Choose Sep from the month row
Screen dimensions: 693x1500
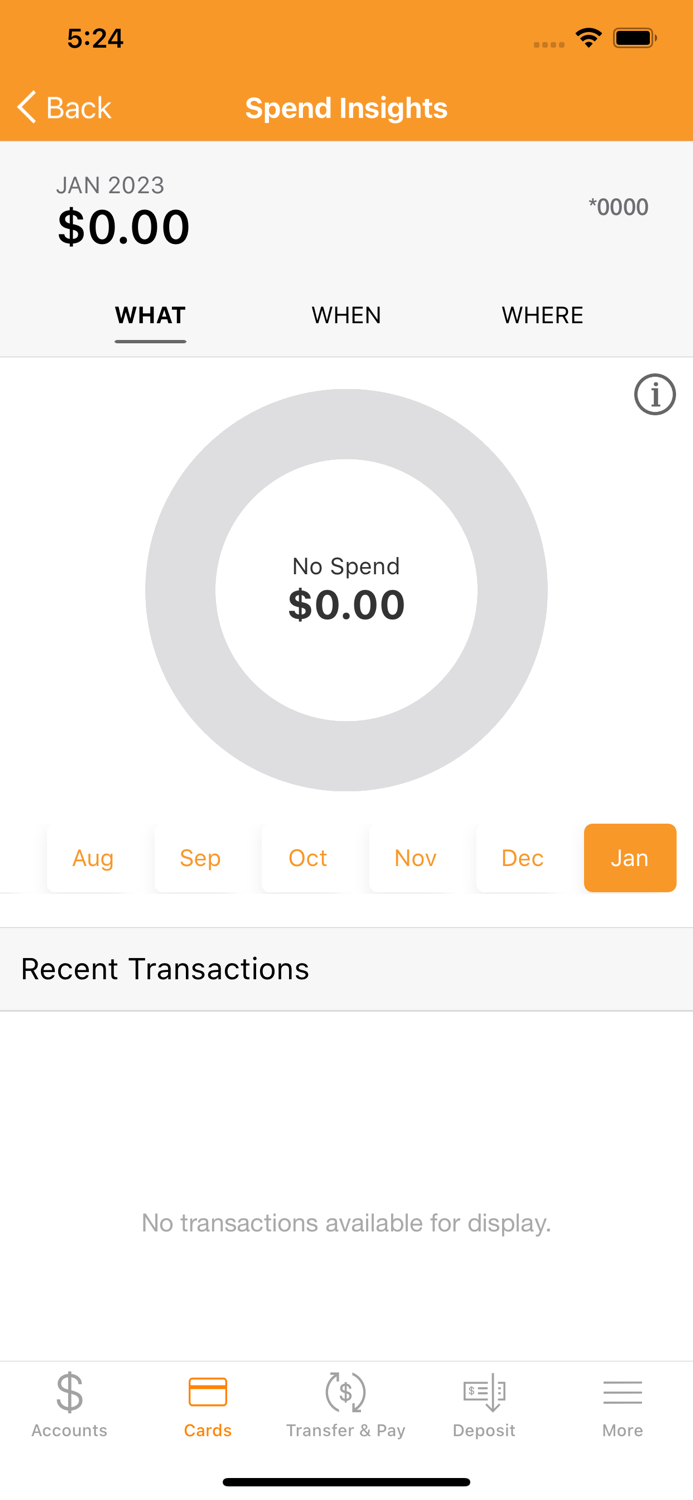[x=200, y=858]
